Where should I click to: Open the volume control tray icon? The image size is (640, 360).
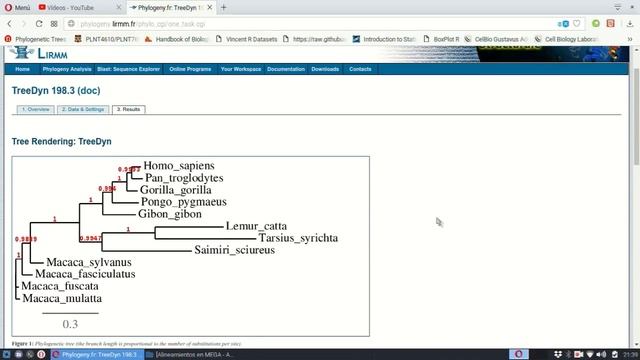pyautogui.click(x=601, y=354)
